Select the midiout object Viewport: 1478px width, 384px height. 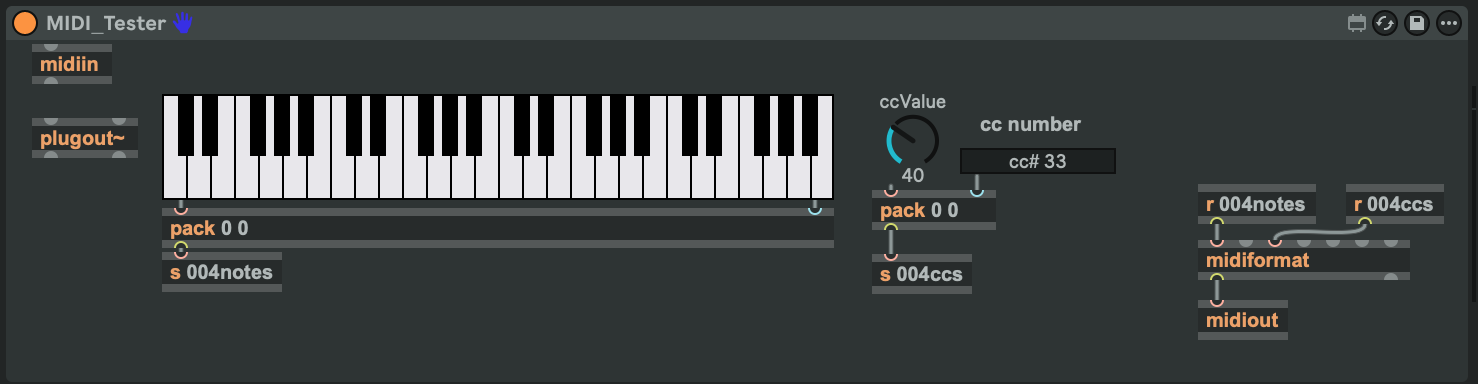[1243, 320]
